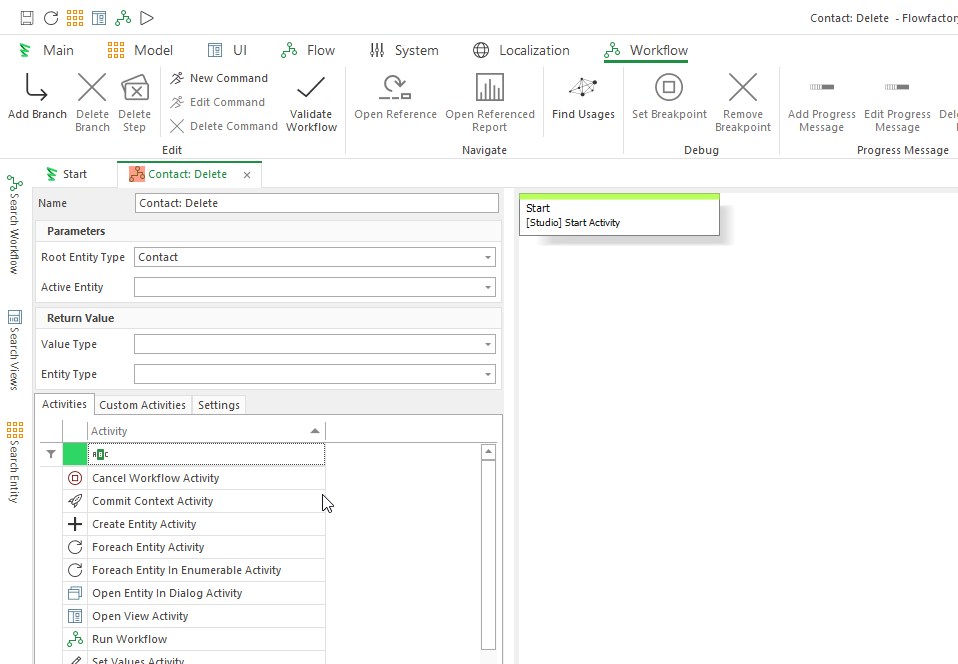The image size is (958, 664).
Task: Click activities list scrollbar up arrow
Action: pyautogui.click(x=488, y=452)
